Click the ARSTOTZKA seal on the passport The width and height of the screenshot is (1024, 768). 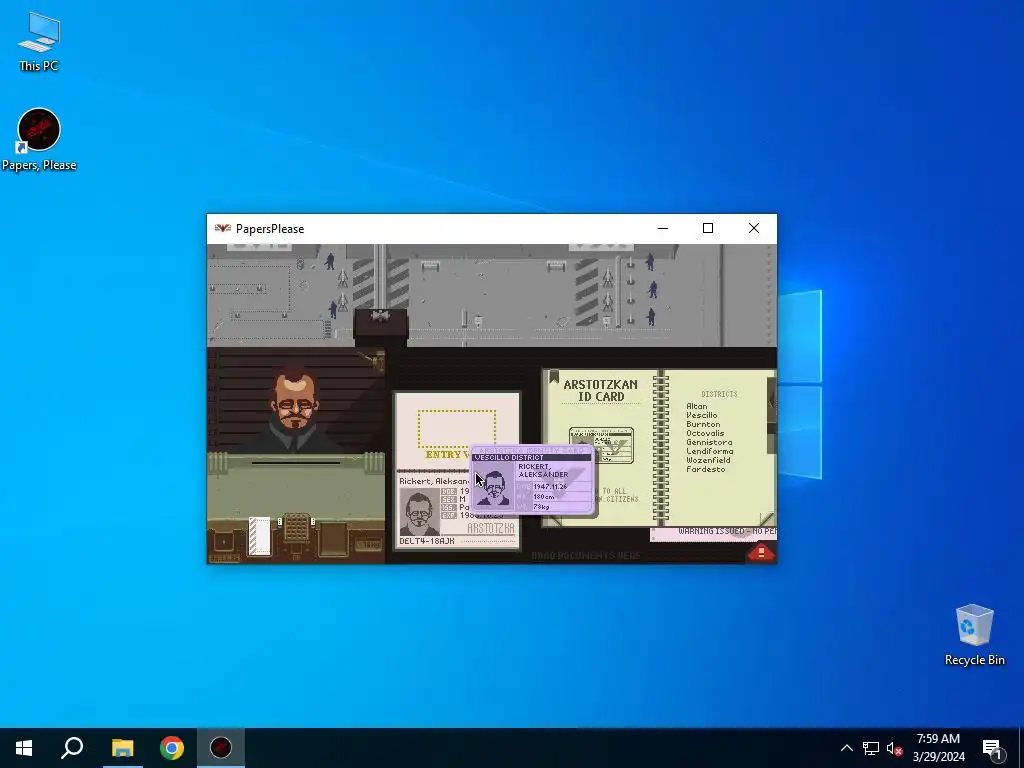tap(490, 528)
